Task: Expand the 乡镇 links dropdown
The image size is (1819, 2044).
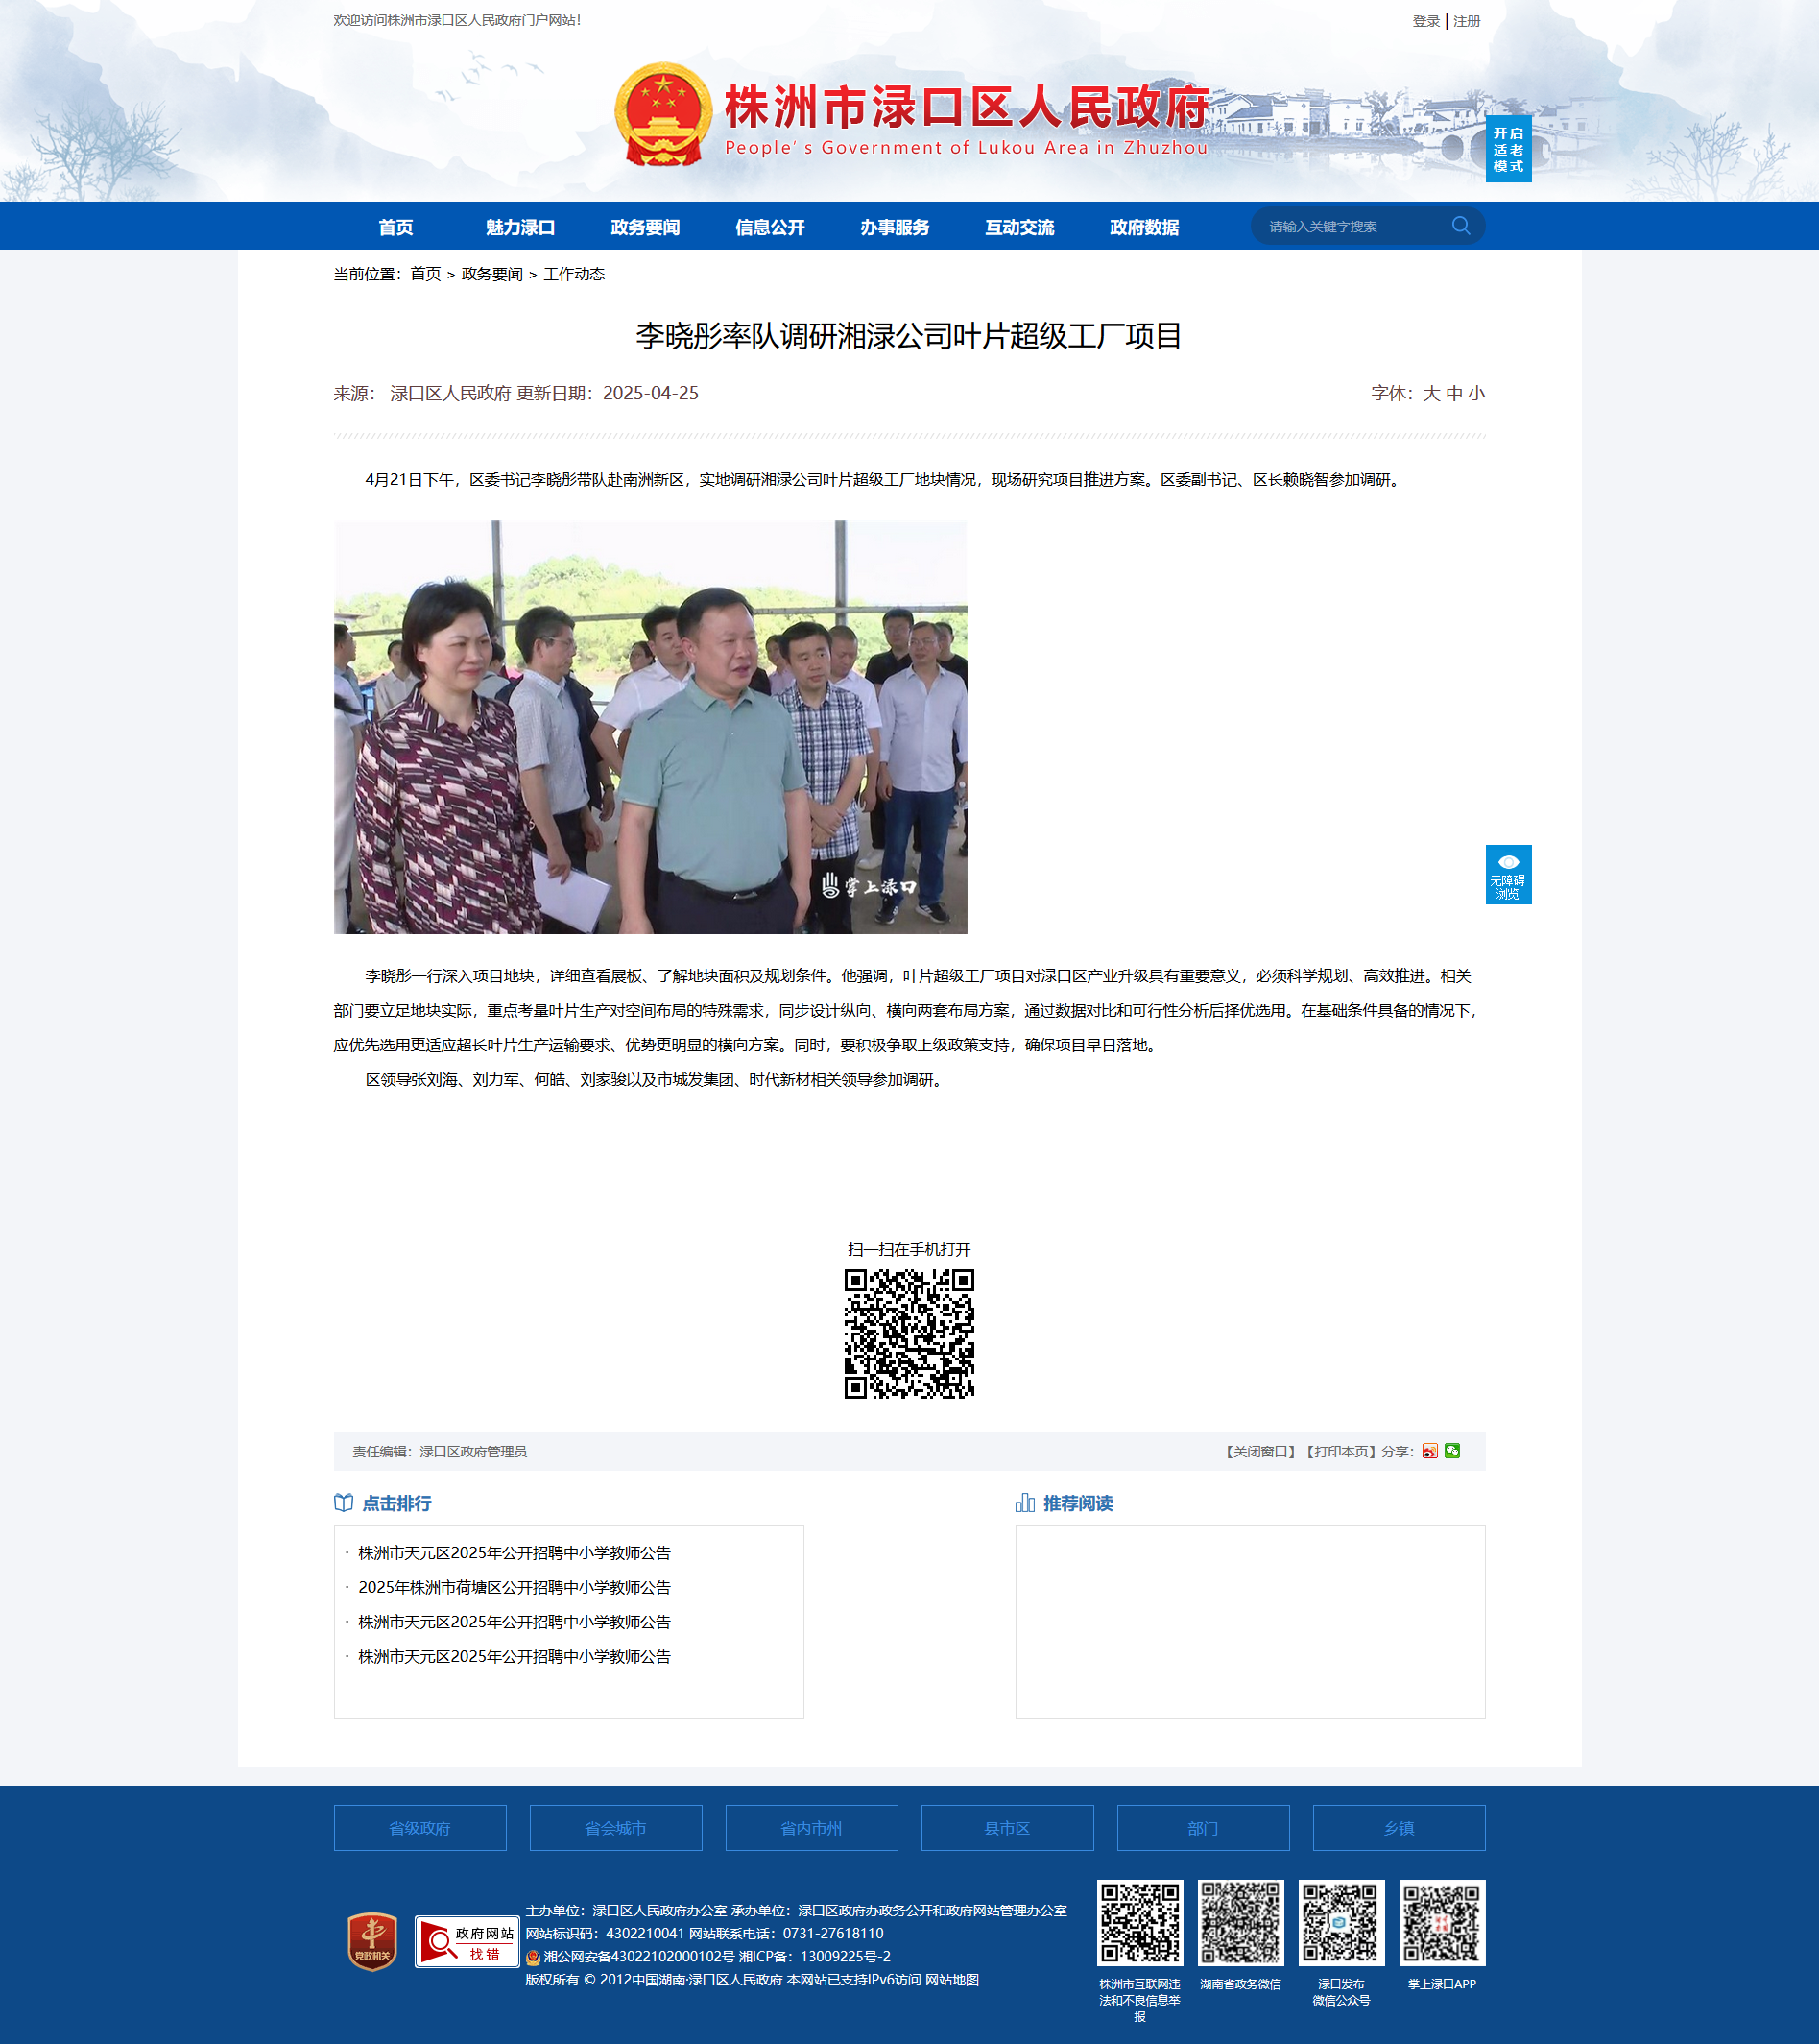Action: coord(1398,1828)
